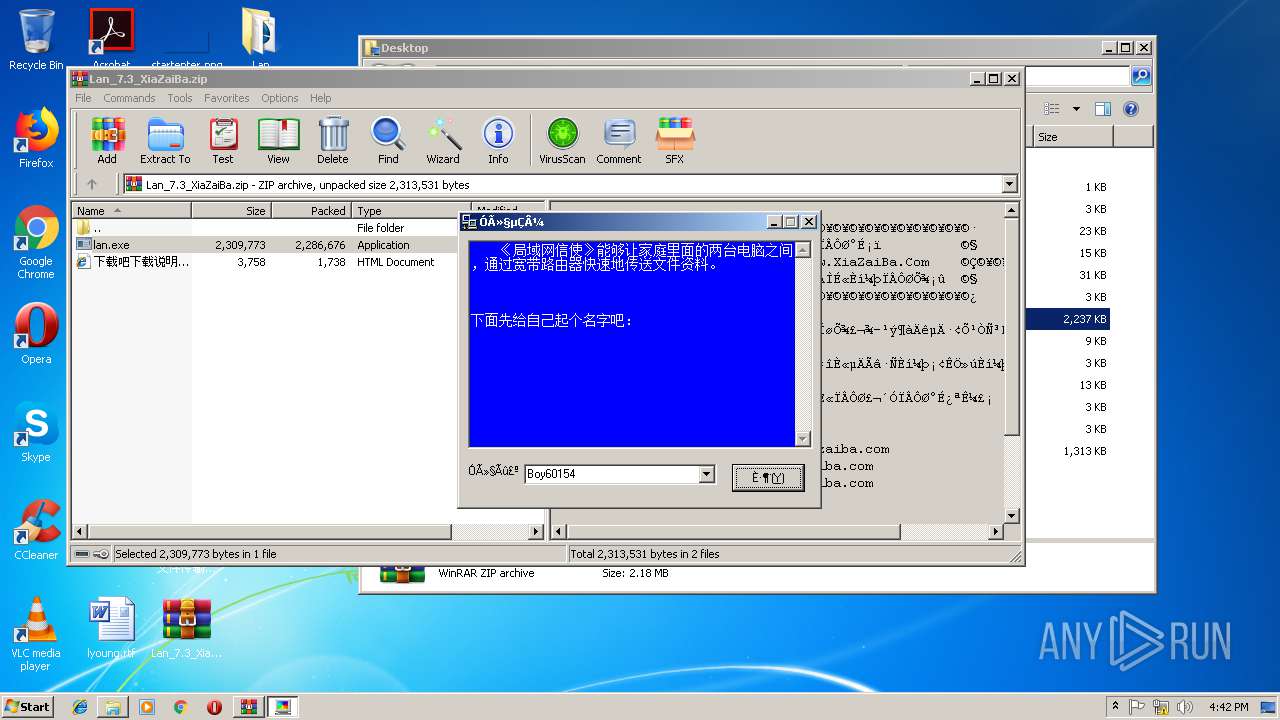Image resolution: width=1280 pixels, height=720 pixels.
Task: Open Lan_7.3_Xia... archive on desktop
Action: pos(187,628)
